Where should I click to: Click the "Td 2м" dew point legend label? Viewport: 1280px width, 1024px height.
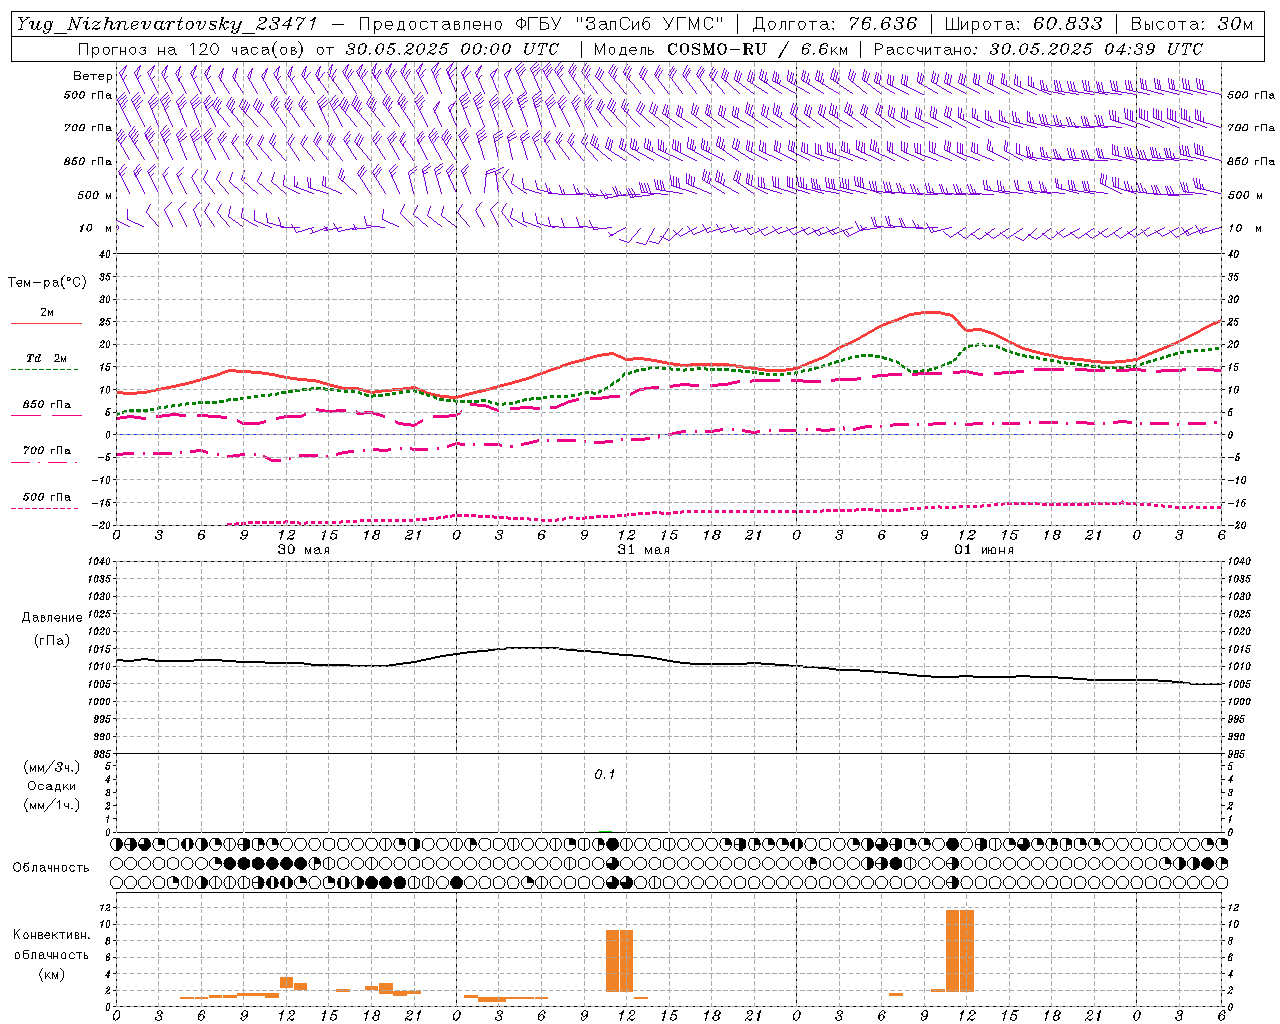click(x=46, y=358)
